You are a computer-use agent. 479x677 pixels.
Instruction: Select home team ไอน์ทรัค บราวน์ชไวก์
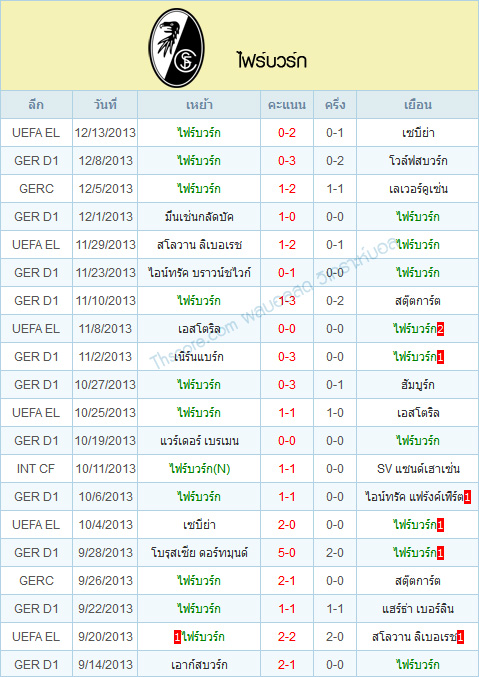[x=199, y=272]
